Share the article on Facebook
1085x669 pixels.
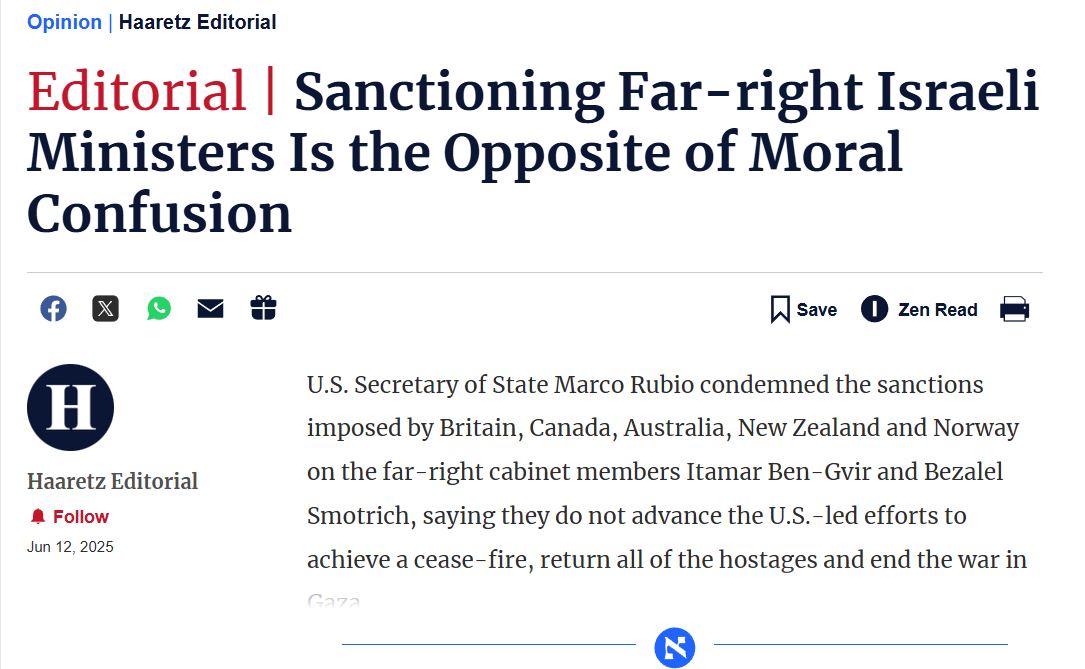(53, 309)
